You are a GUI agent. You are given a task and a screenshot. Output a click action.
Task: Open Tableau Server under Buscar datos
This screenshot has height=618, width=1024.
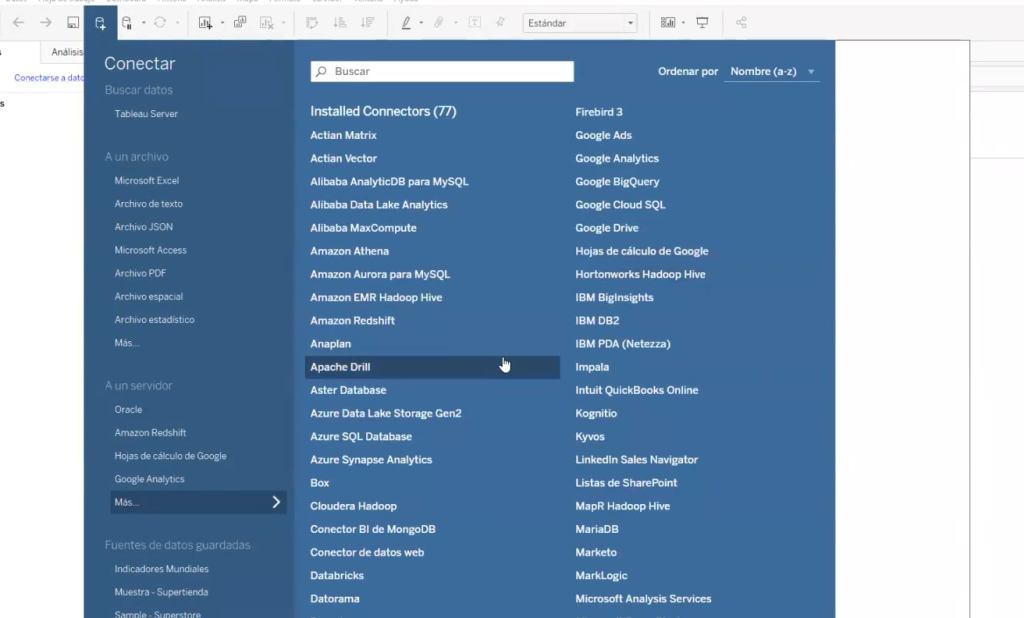(x=146, y=114)
